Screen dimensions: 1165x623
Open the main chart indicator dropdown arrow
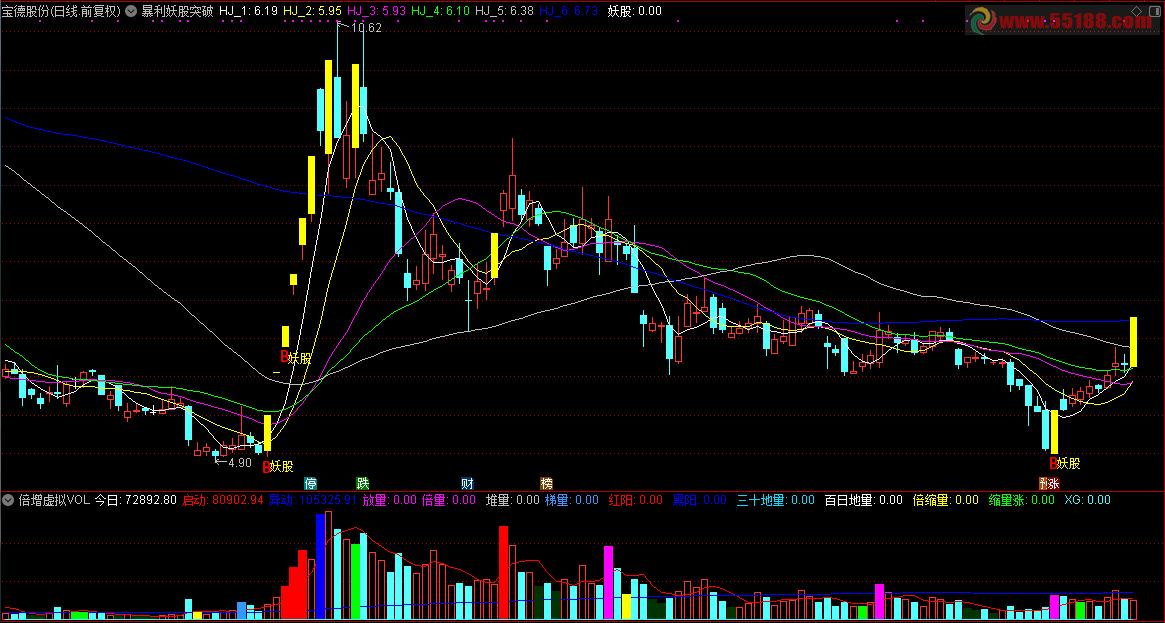[132, 11]
